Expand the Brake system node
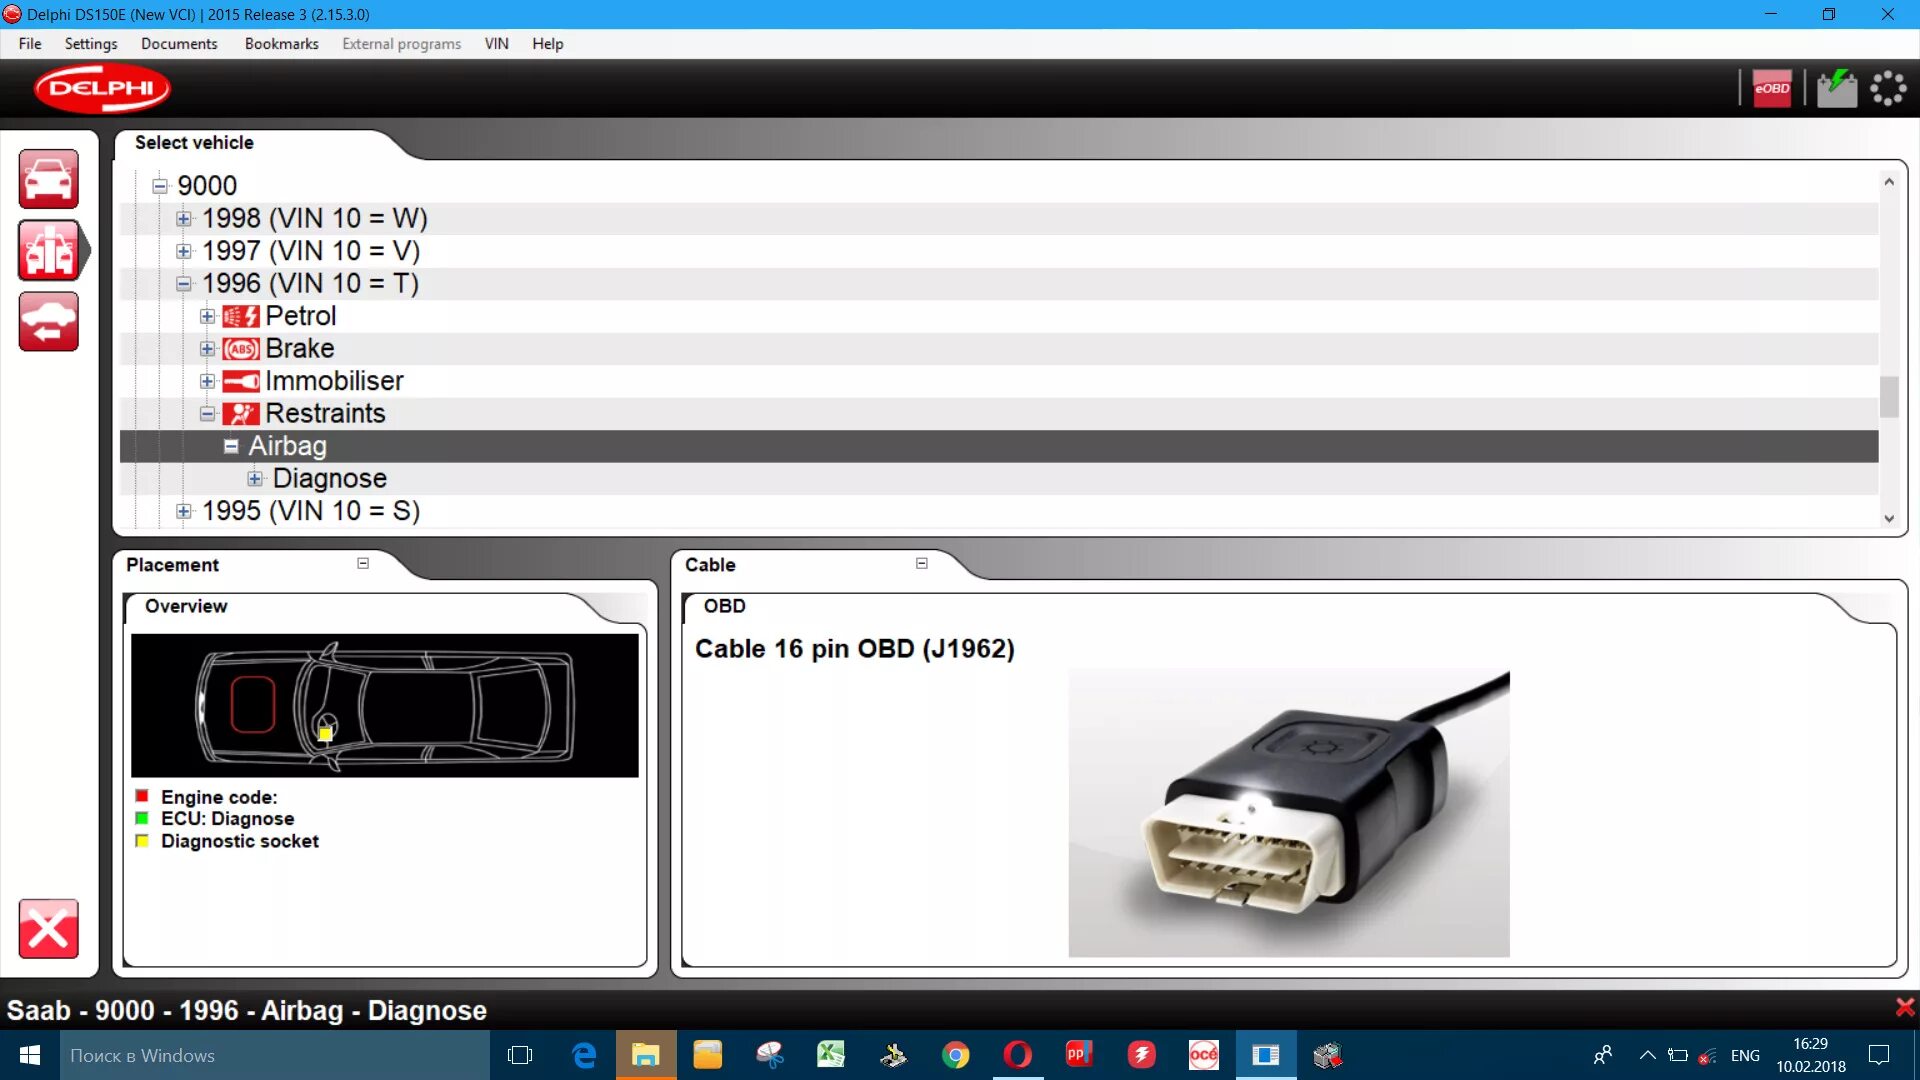The width and height of the screenshot is (1920, 1080). (x=207, y=349)
